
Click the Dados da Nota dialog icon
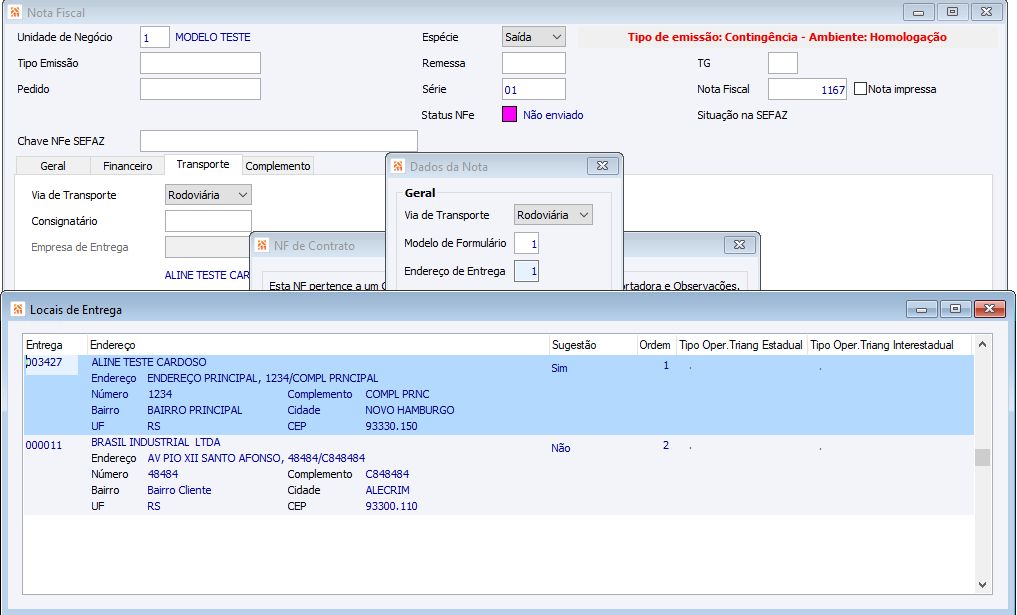tap(398, 167)
